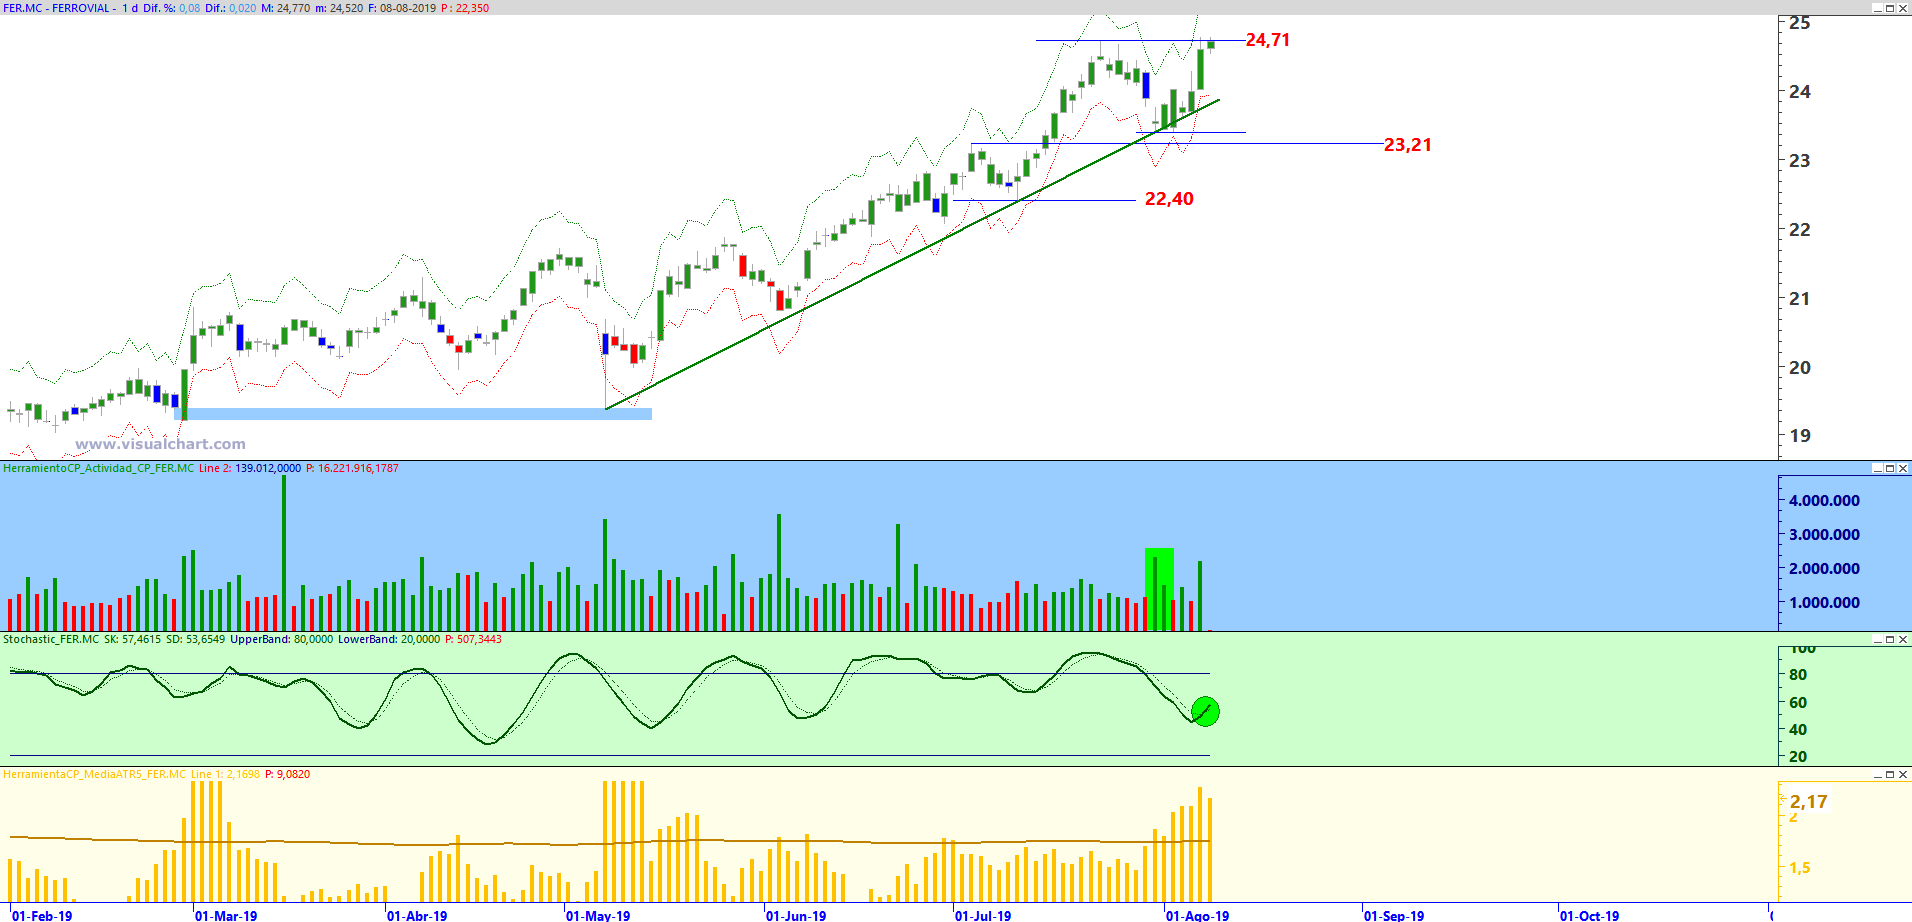Select the light blue support zone rectangle
The width and height of the screenshot is (1912, 922).
coord(413,414)
